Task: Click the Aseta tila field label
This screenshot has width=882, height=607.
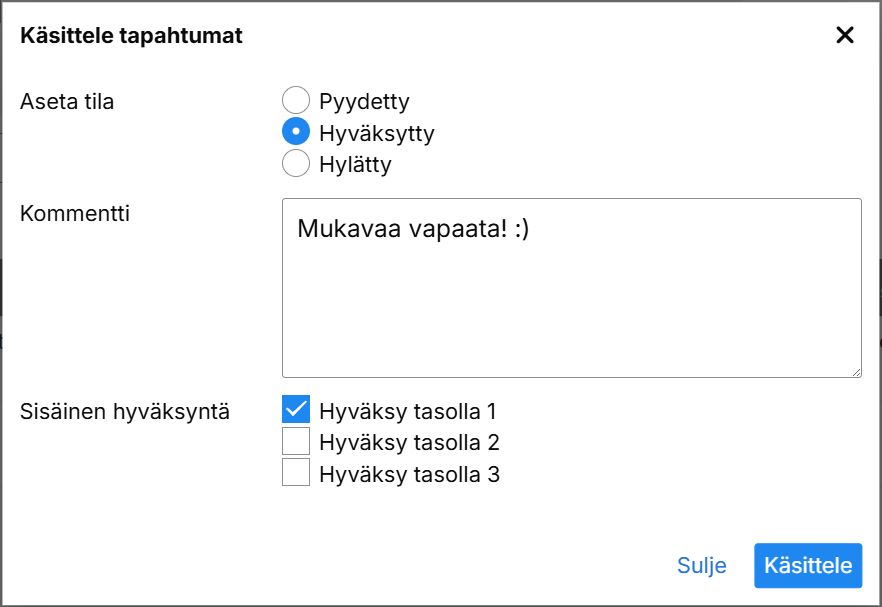Action: [x=67, y=101]
